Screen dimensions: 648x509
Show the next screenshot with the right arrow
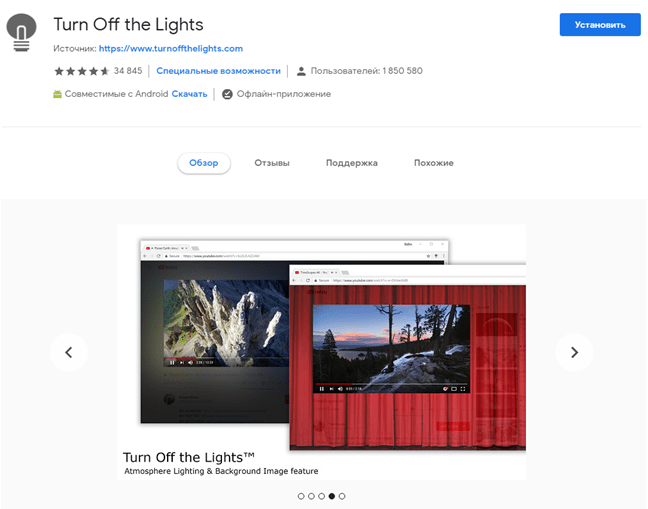574,352
